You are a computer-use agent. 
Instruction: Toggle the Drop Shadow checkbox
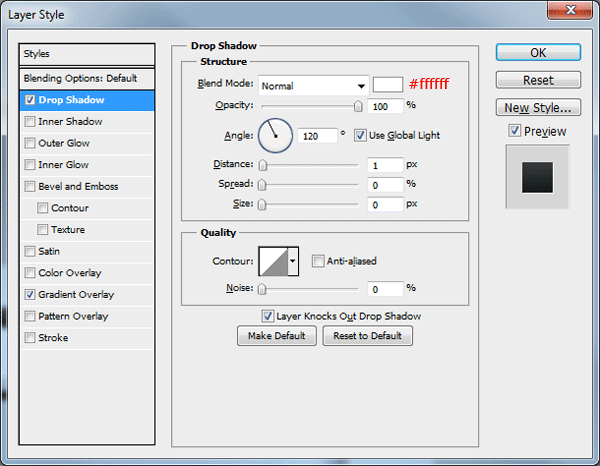(30, 100)
